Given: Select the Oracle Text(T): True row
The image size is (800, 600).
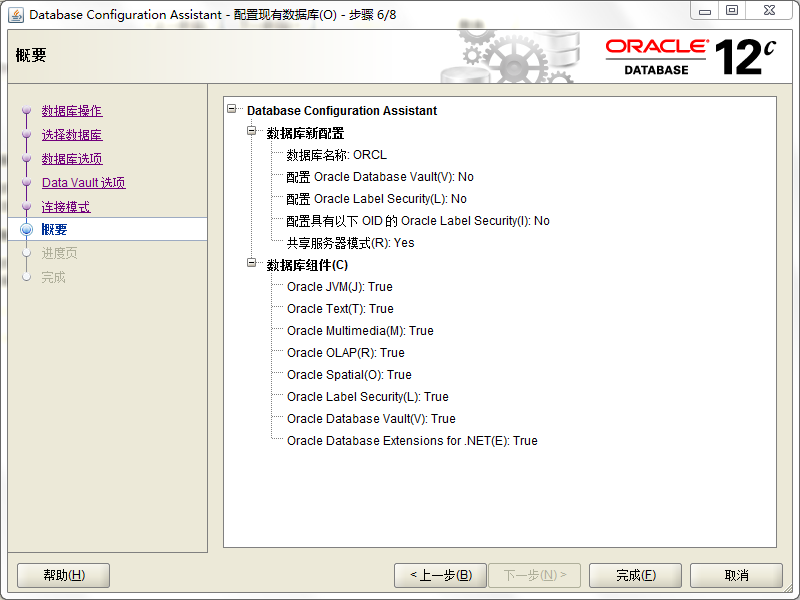Looking at the screenshot, I should (340, 309).
